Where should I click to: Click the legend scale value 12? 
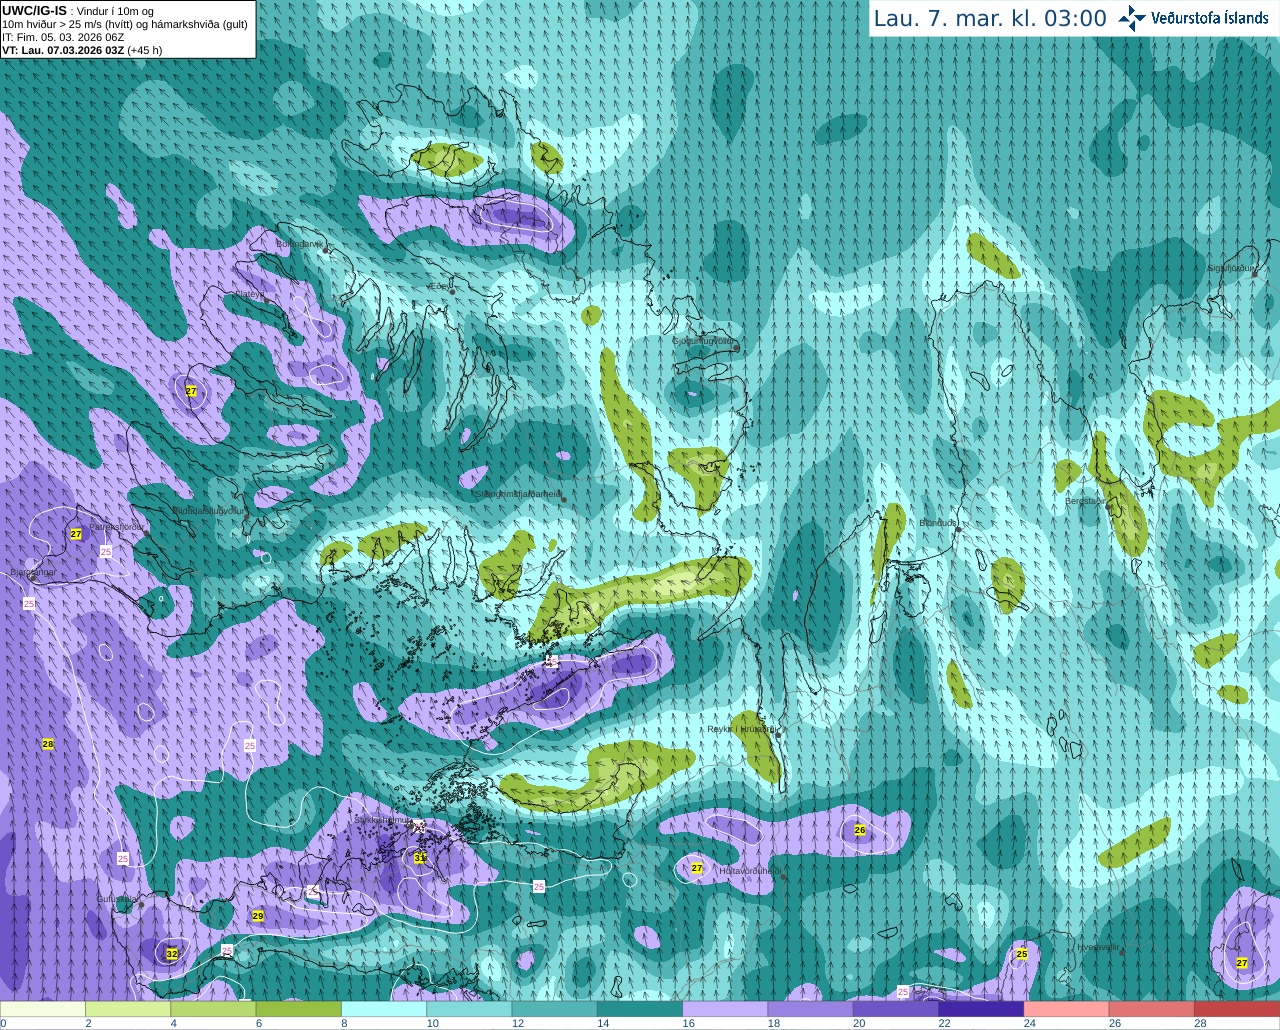518,1023
